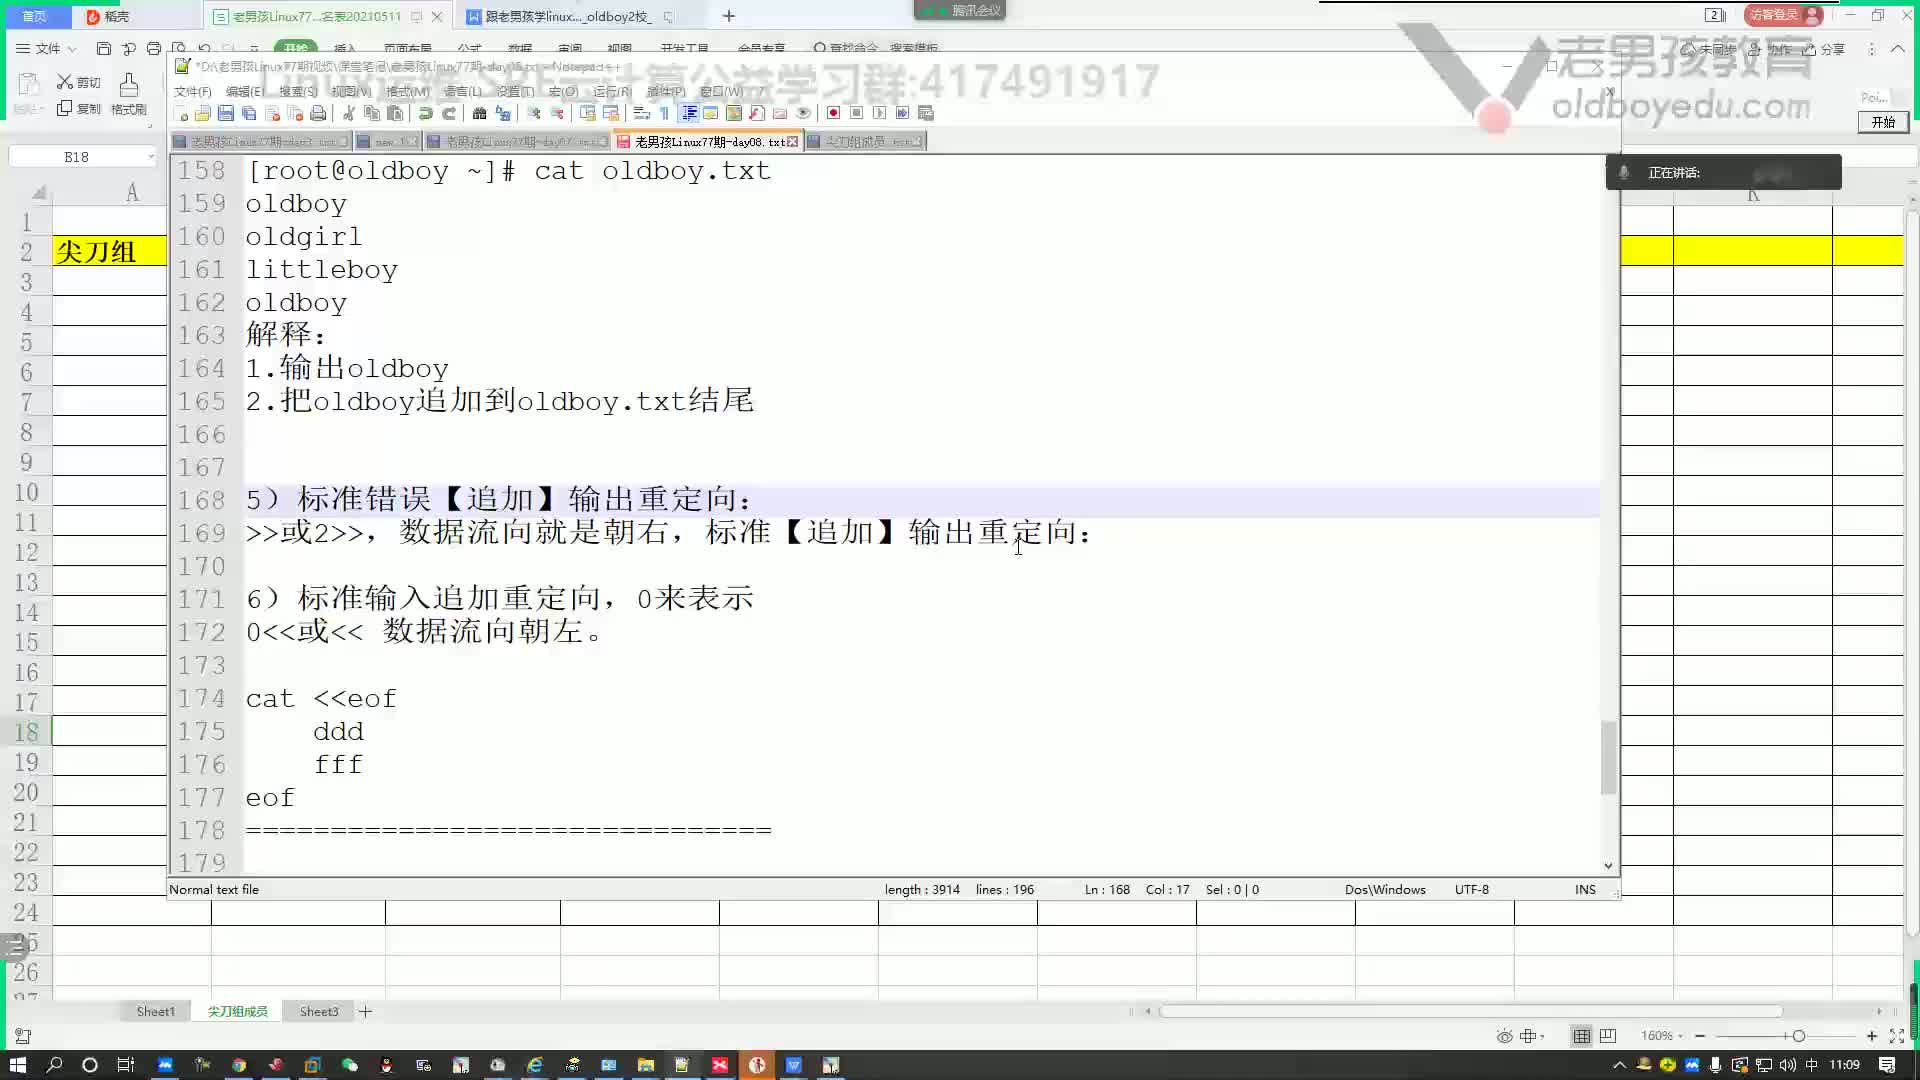Click the Copy icon in Notepad++ toolbar
Image resolution: width=1920 pixels, height=1080 pixels.
coord(372,113)
